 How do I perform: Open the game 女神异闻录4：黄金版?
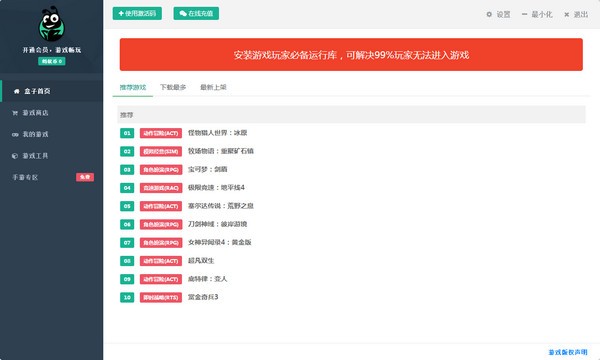click(220, 242)
